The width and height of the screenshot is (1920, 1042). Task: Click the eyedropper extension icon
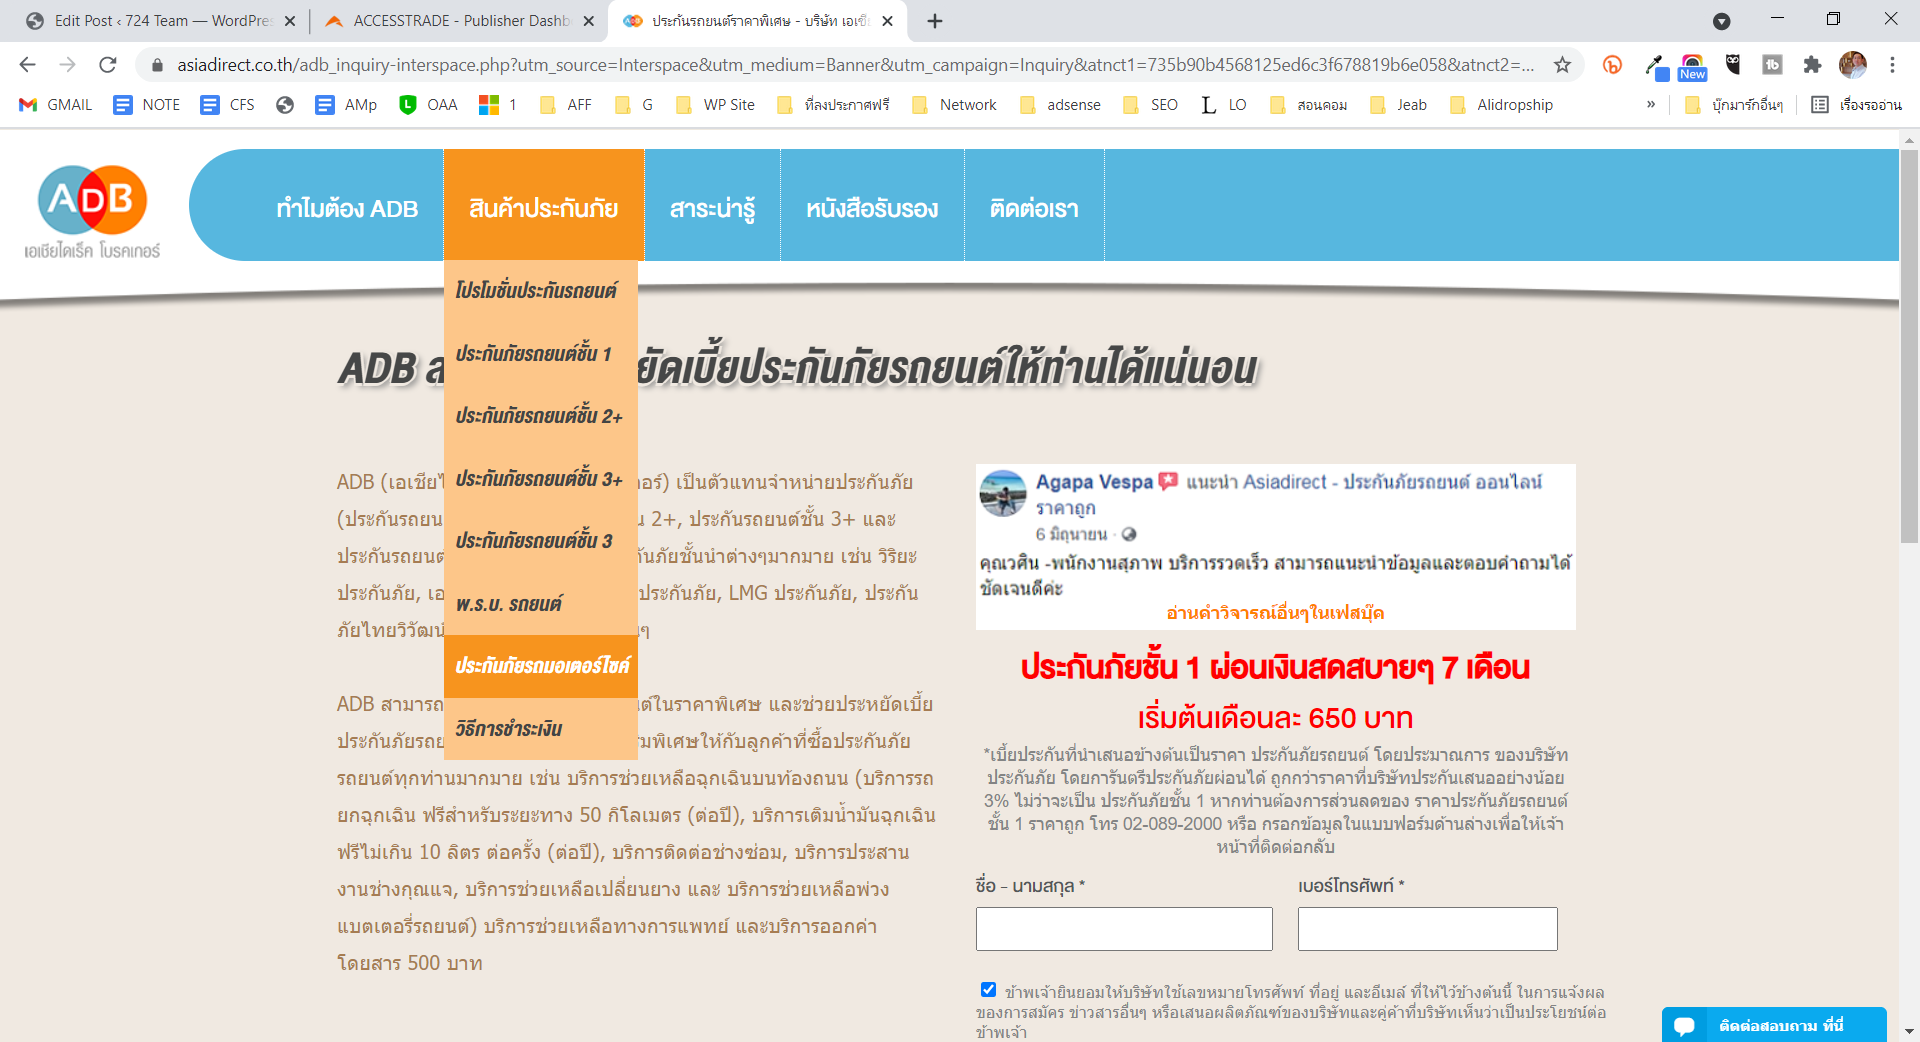(x=1655, y=66)
